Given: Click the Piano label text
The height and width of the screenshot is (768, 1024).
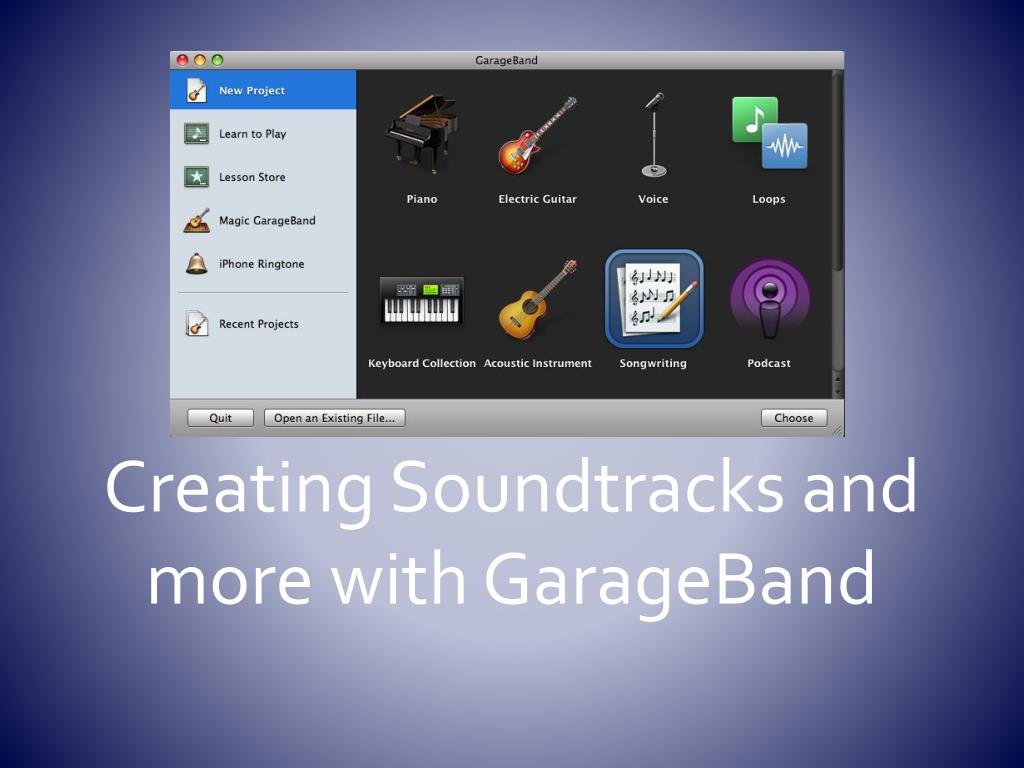Looking at the screenshot, I should 422,199.
